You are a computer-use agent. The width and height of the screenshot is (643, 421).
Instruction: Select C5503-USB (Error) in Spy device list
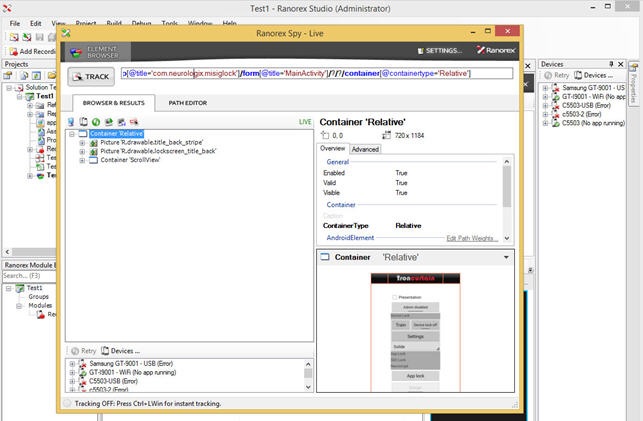pos(114,381)
